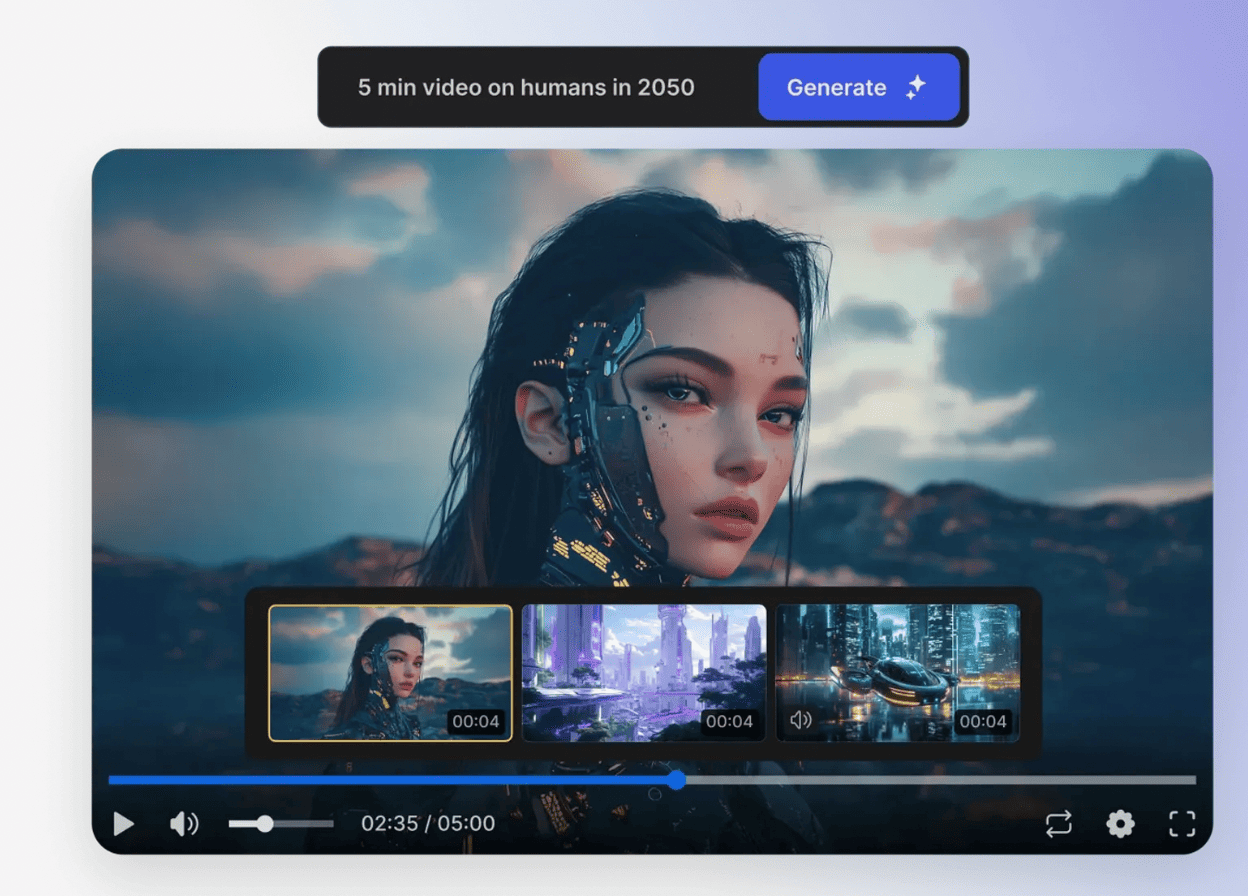
Task: Select the cyborg woman scene thumbnail
Action: (390, 673)
